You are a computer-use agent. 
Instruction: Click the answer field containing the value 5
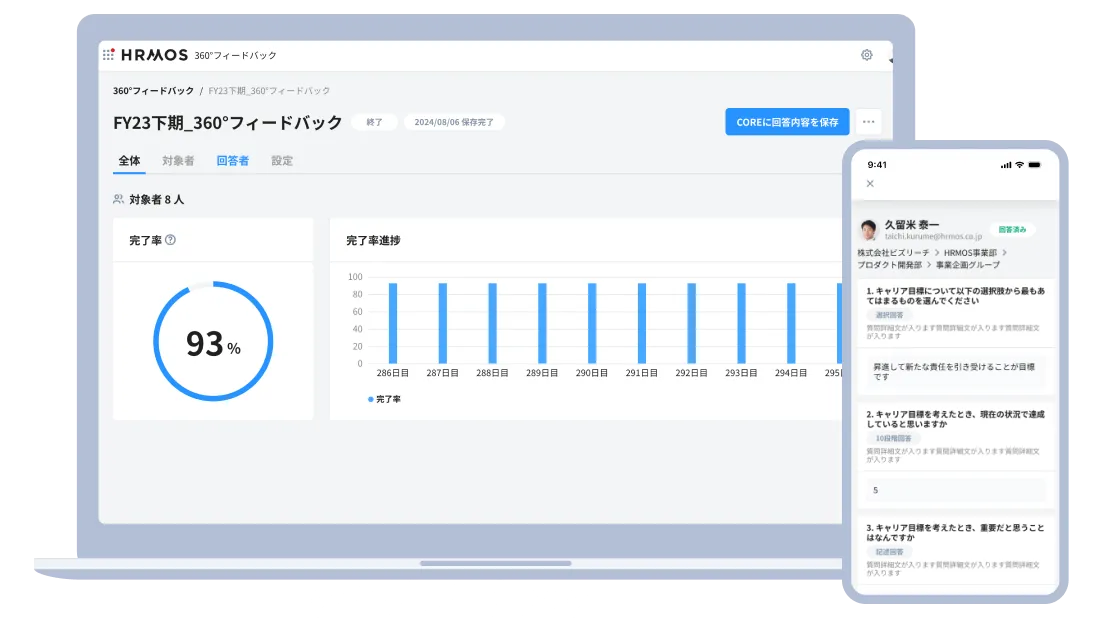[x=955, y=489]
